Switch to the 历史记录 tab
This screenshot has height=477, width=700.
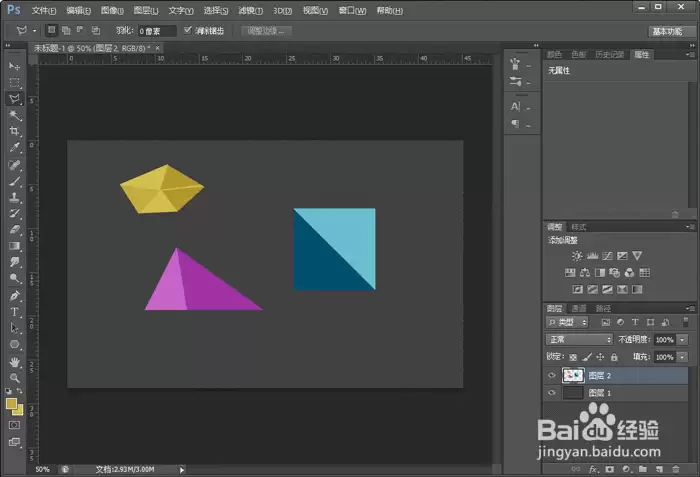(x=609, y=54)
